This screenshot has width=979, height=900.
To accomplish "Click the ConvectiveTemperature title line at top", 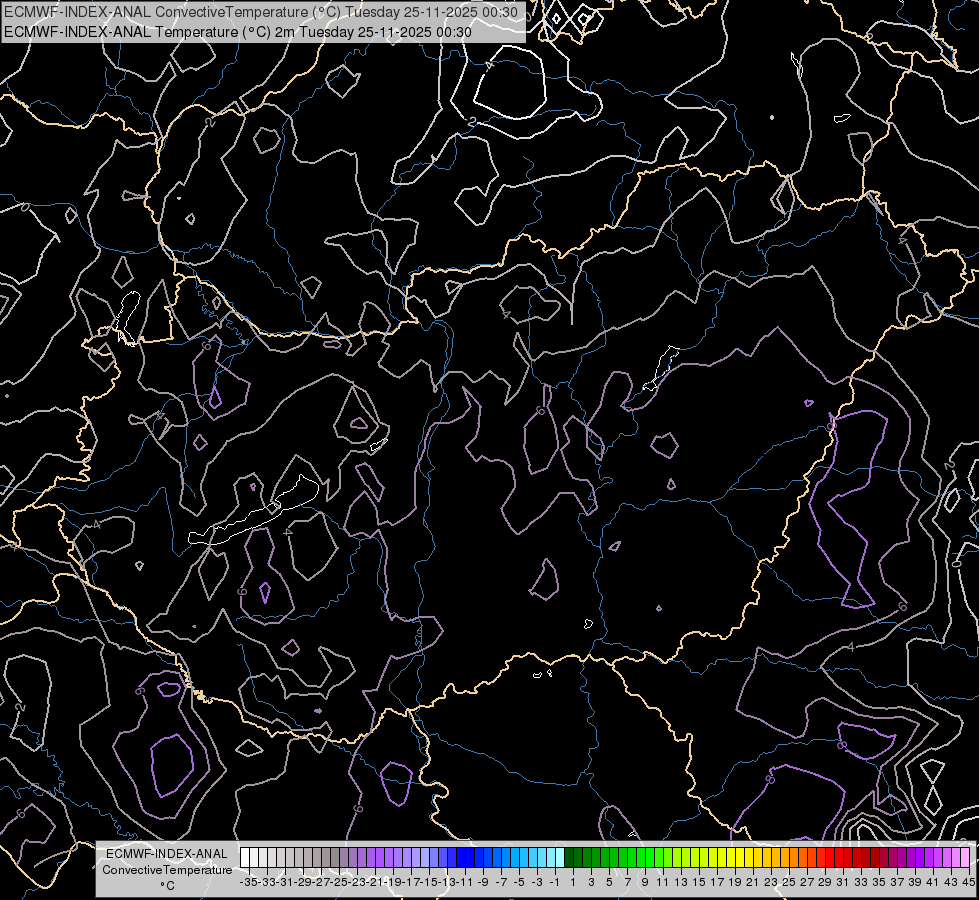I will [x=261, y=12].
